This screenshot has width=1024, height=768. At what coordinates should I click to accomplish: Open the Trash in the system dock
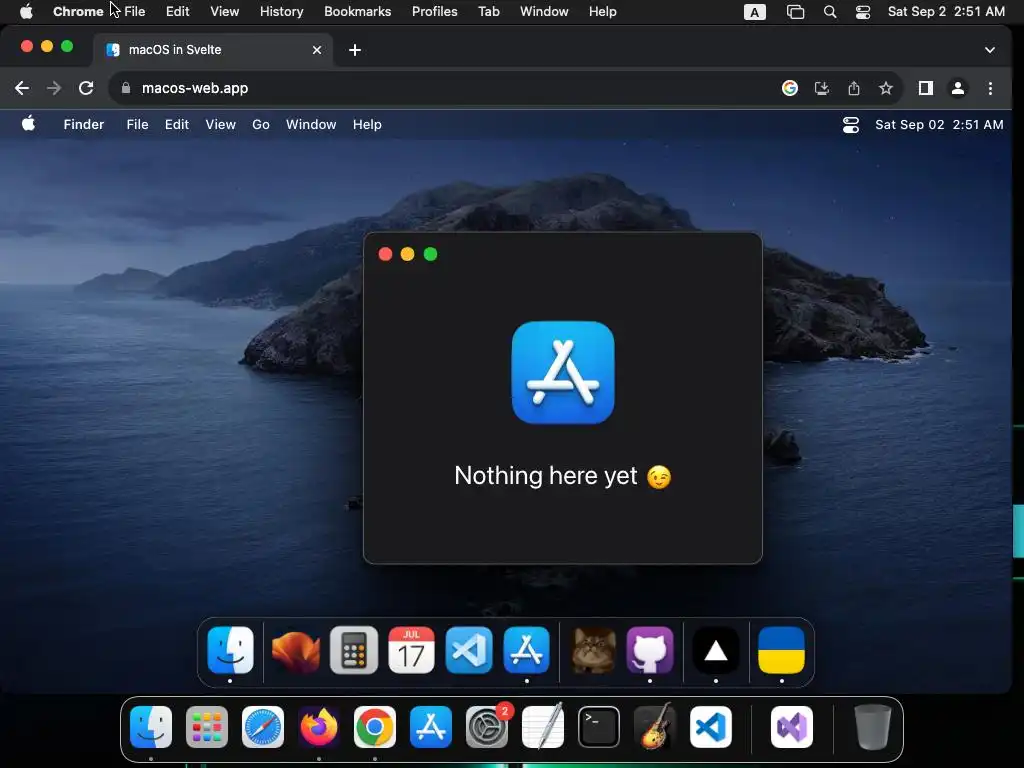872,727
